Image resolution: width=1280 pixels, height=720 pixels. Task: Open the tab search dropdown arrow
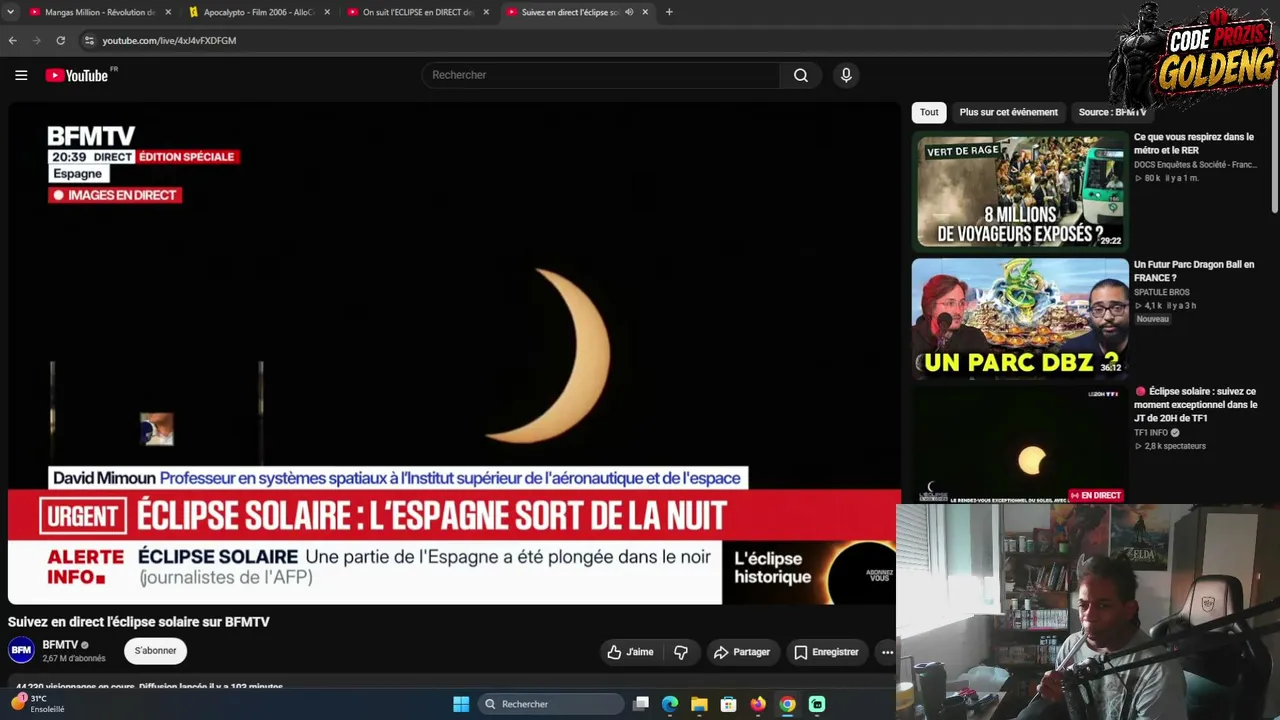10,12
